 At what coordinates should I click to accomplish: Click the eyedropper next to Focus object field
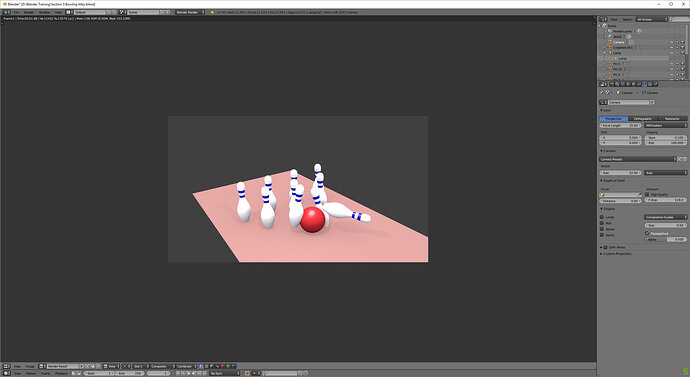click(640, 194)
